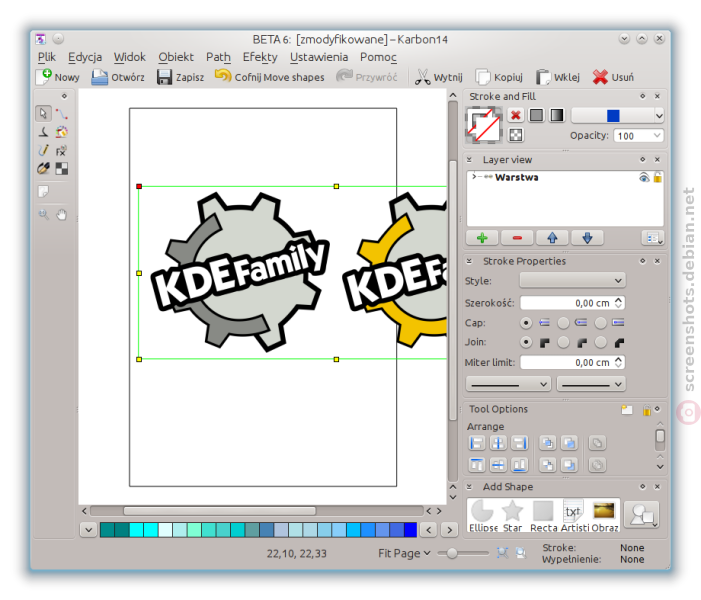Click the Nowy toolbar button

click(58, 77)
